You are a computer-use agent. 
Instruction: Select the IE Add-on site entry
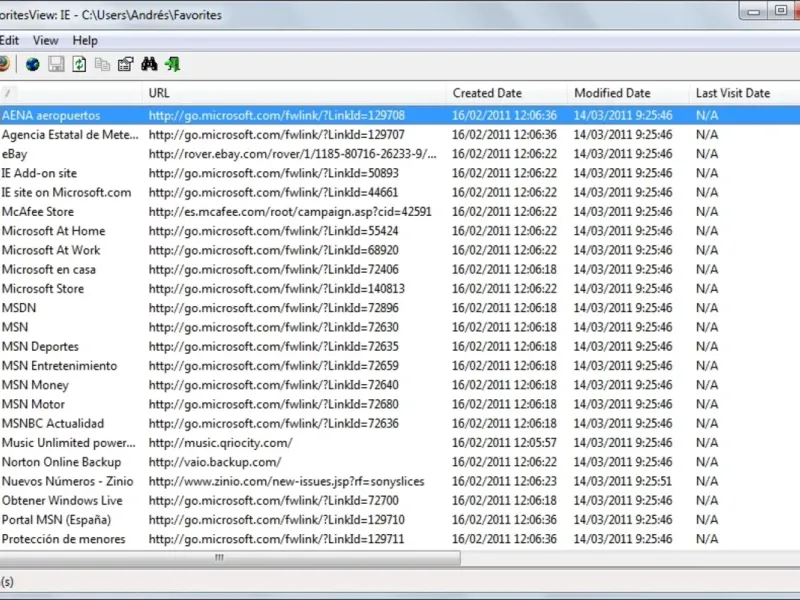(x=39, y=173)
